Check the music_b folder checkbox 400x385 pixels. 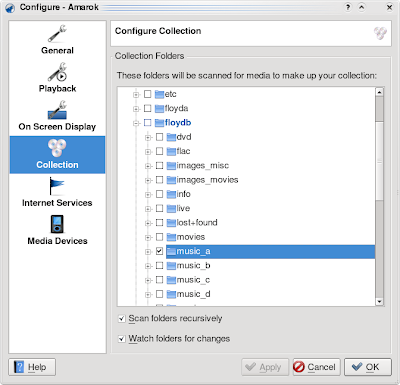pos(160,266)
